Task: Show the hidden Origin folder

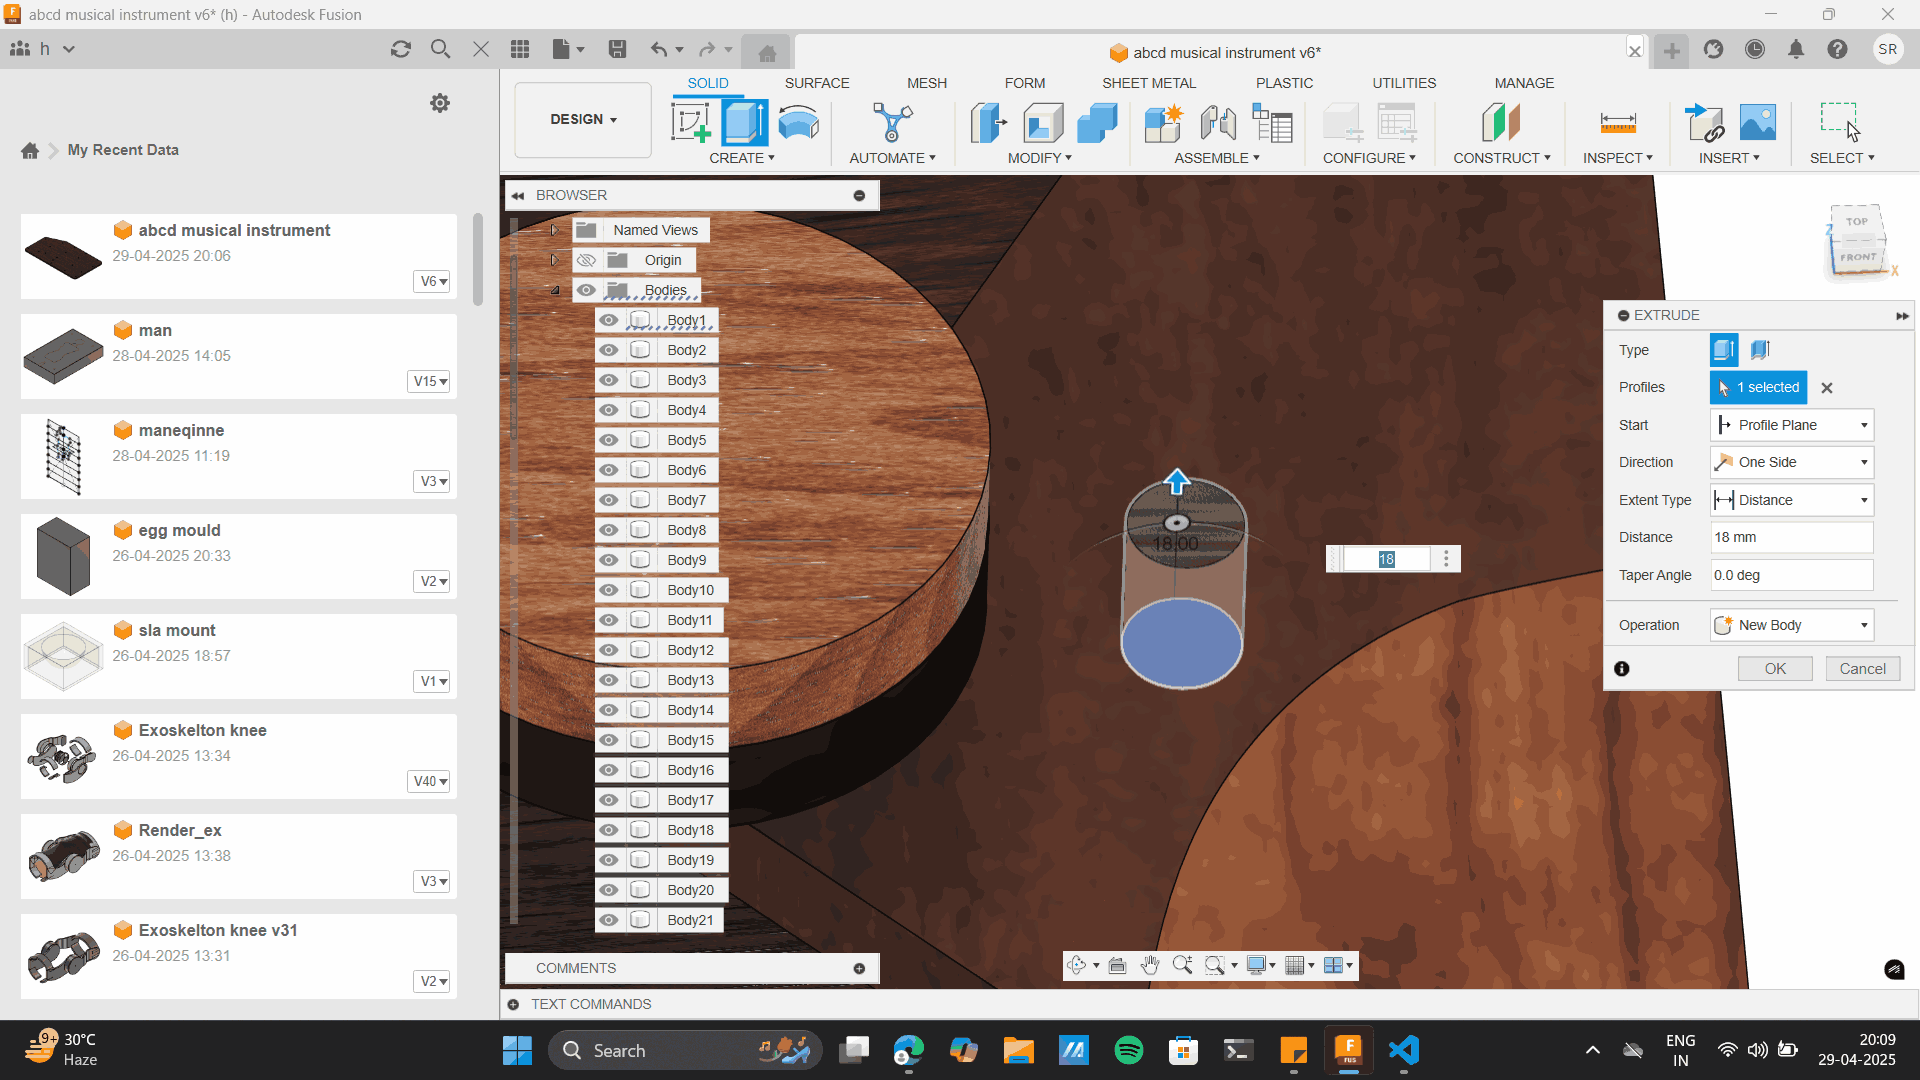Action: [586, 260]
